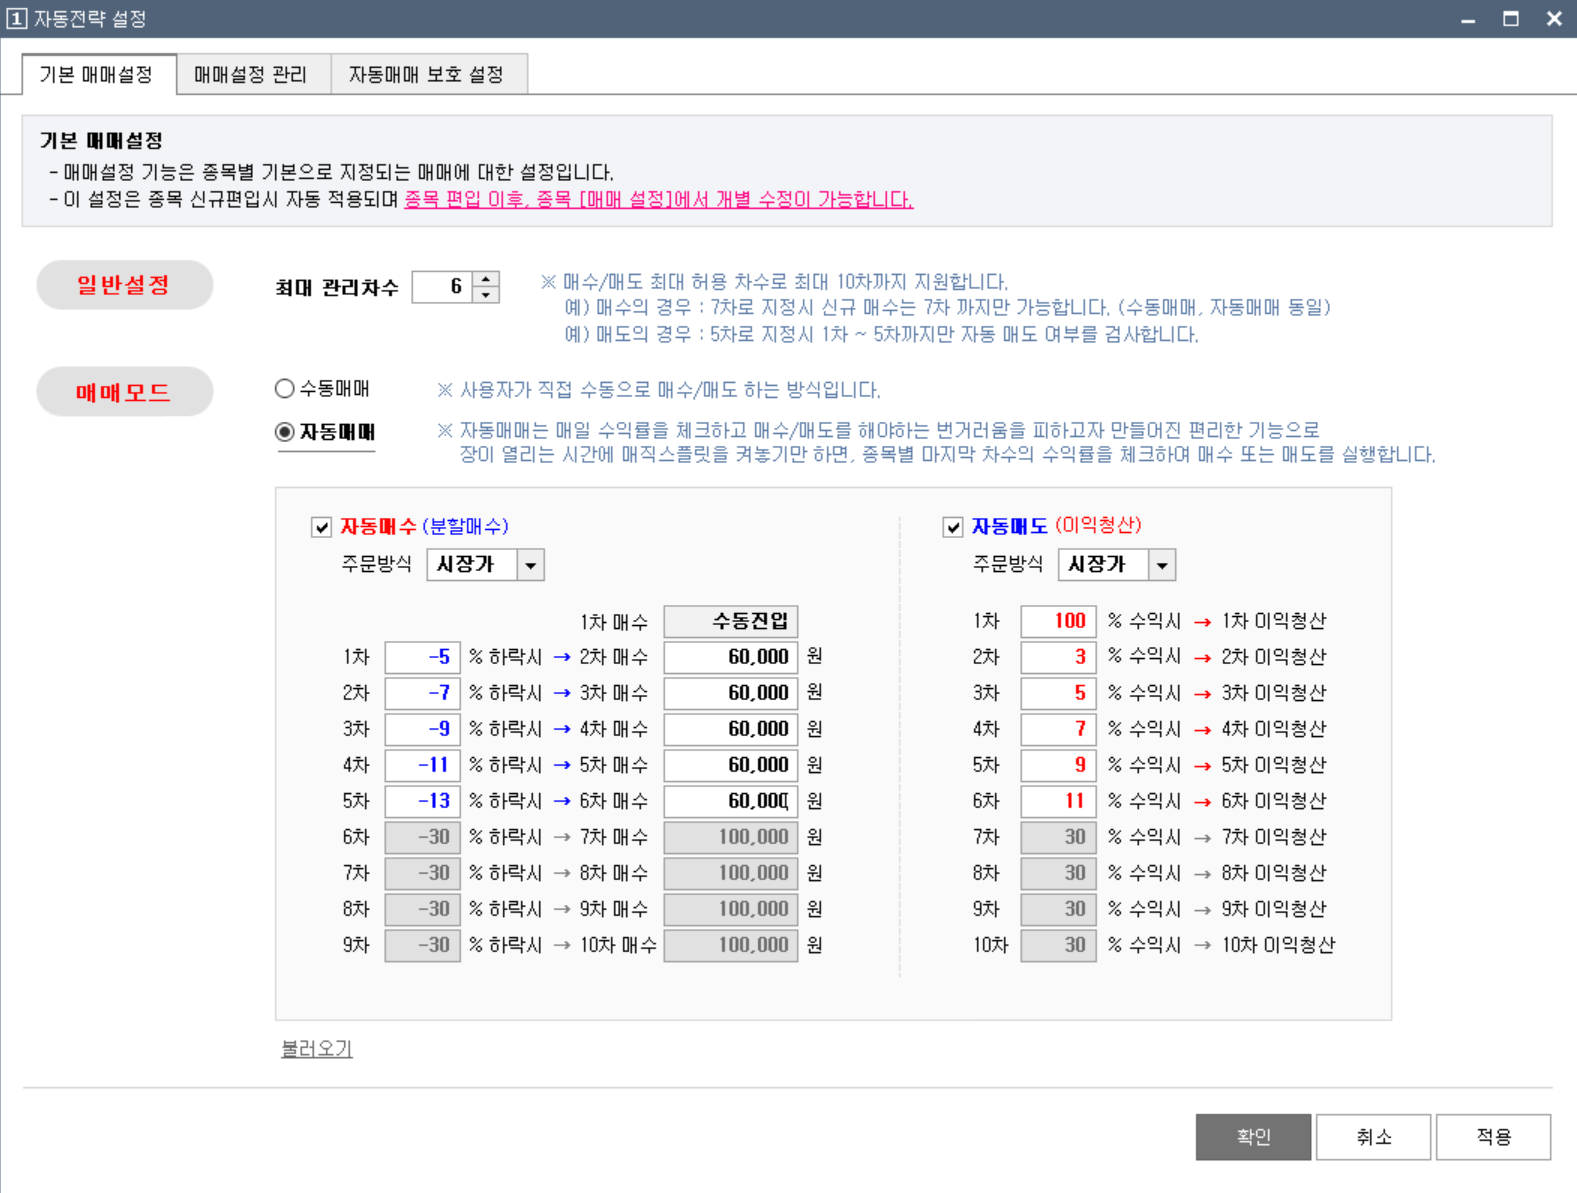Edit 6차 이익청산 percent field (11)

(x=1058, y=801)
